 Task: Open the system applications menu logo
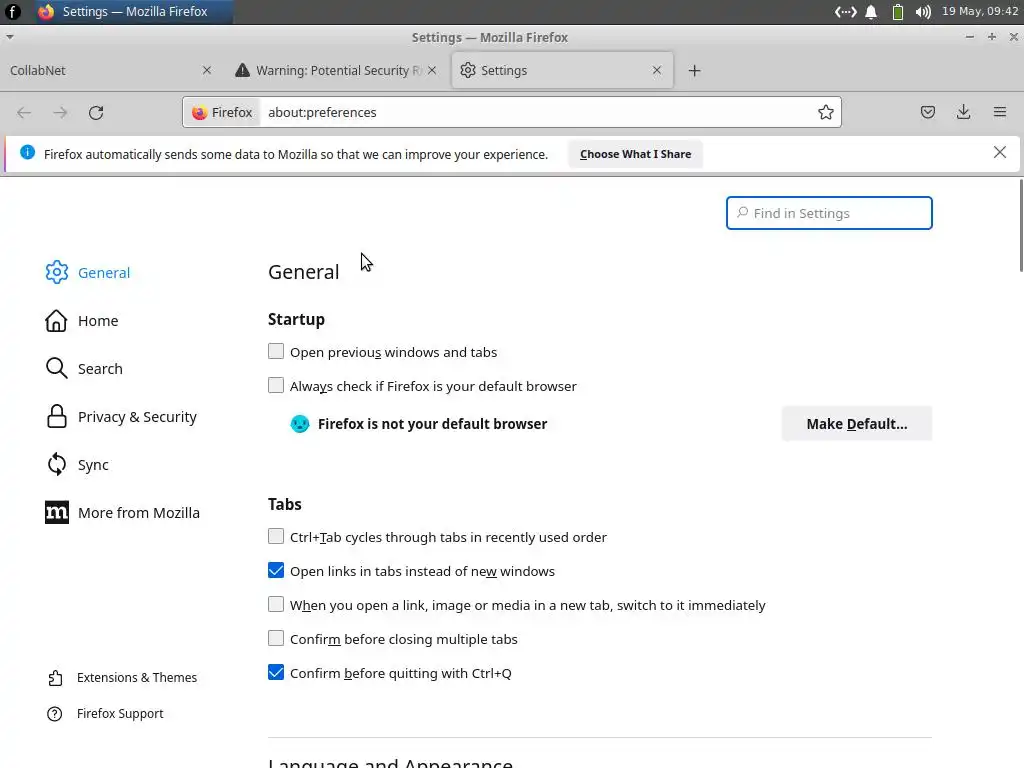(x=12, y=12)
